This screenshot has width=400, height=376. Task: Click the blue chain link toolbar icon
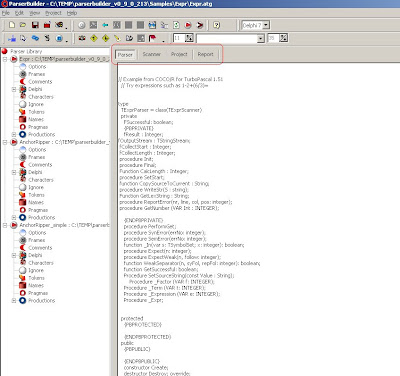tap(35, 38)
